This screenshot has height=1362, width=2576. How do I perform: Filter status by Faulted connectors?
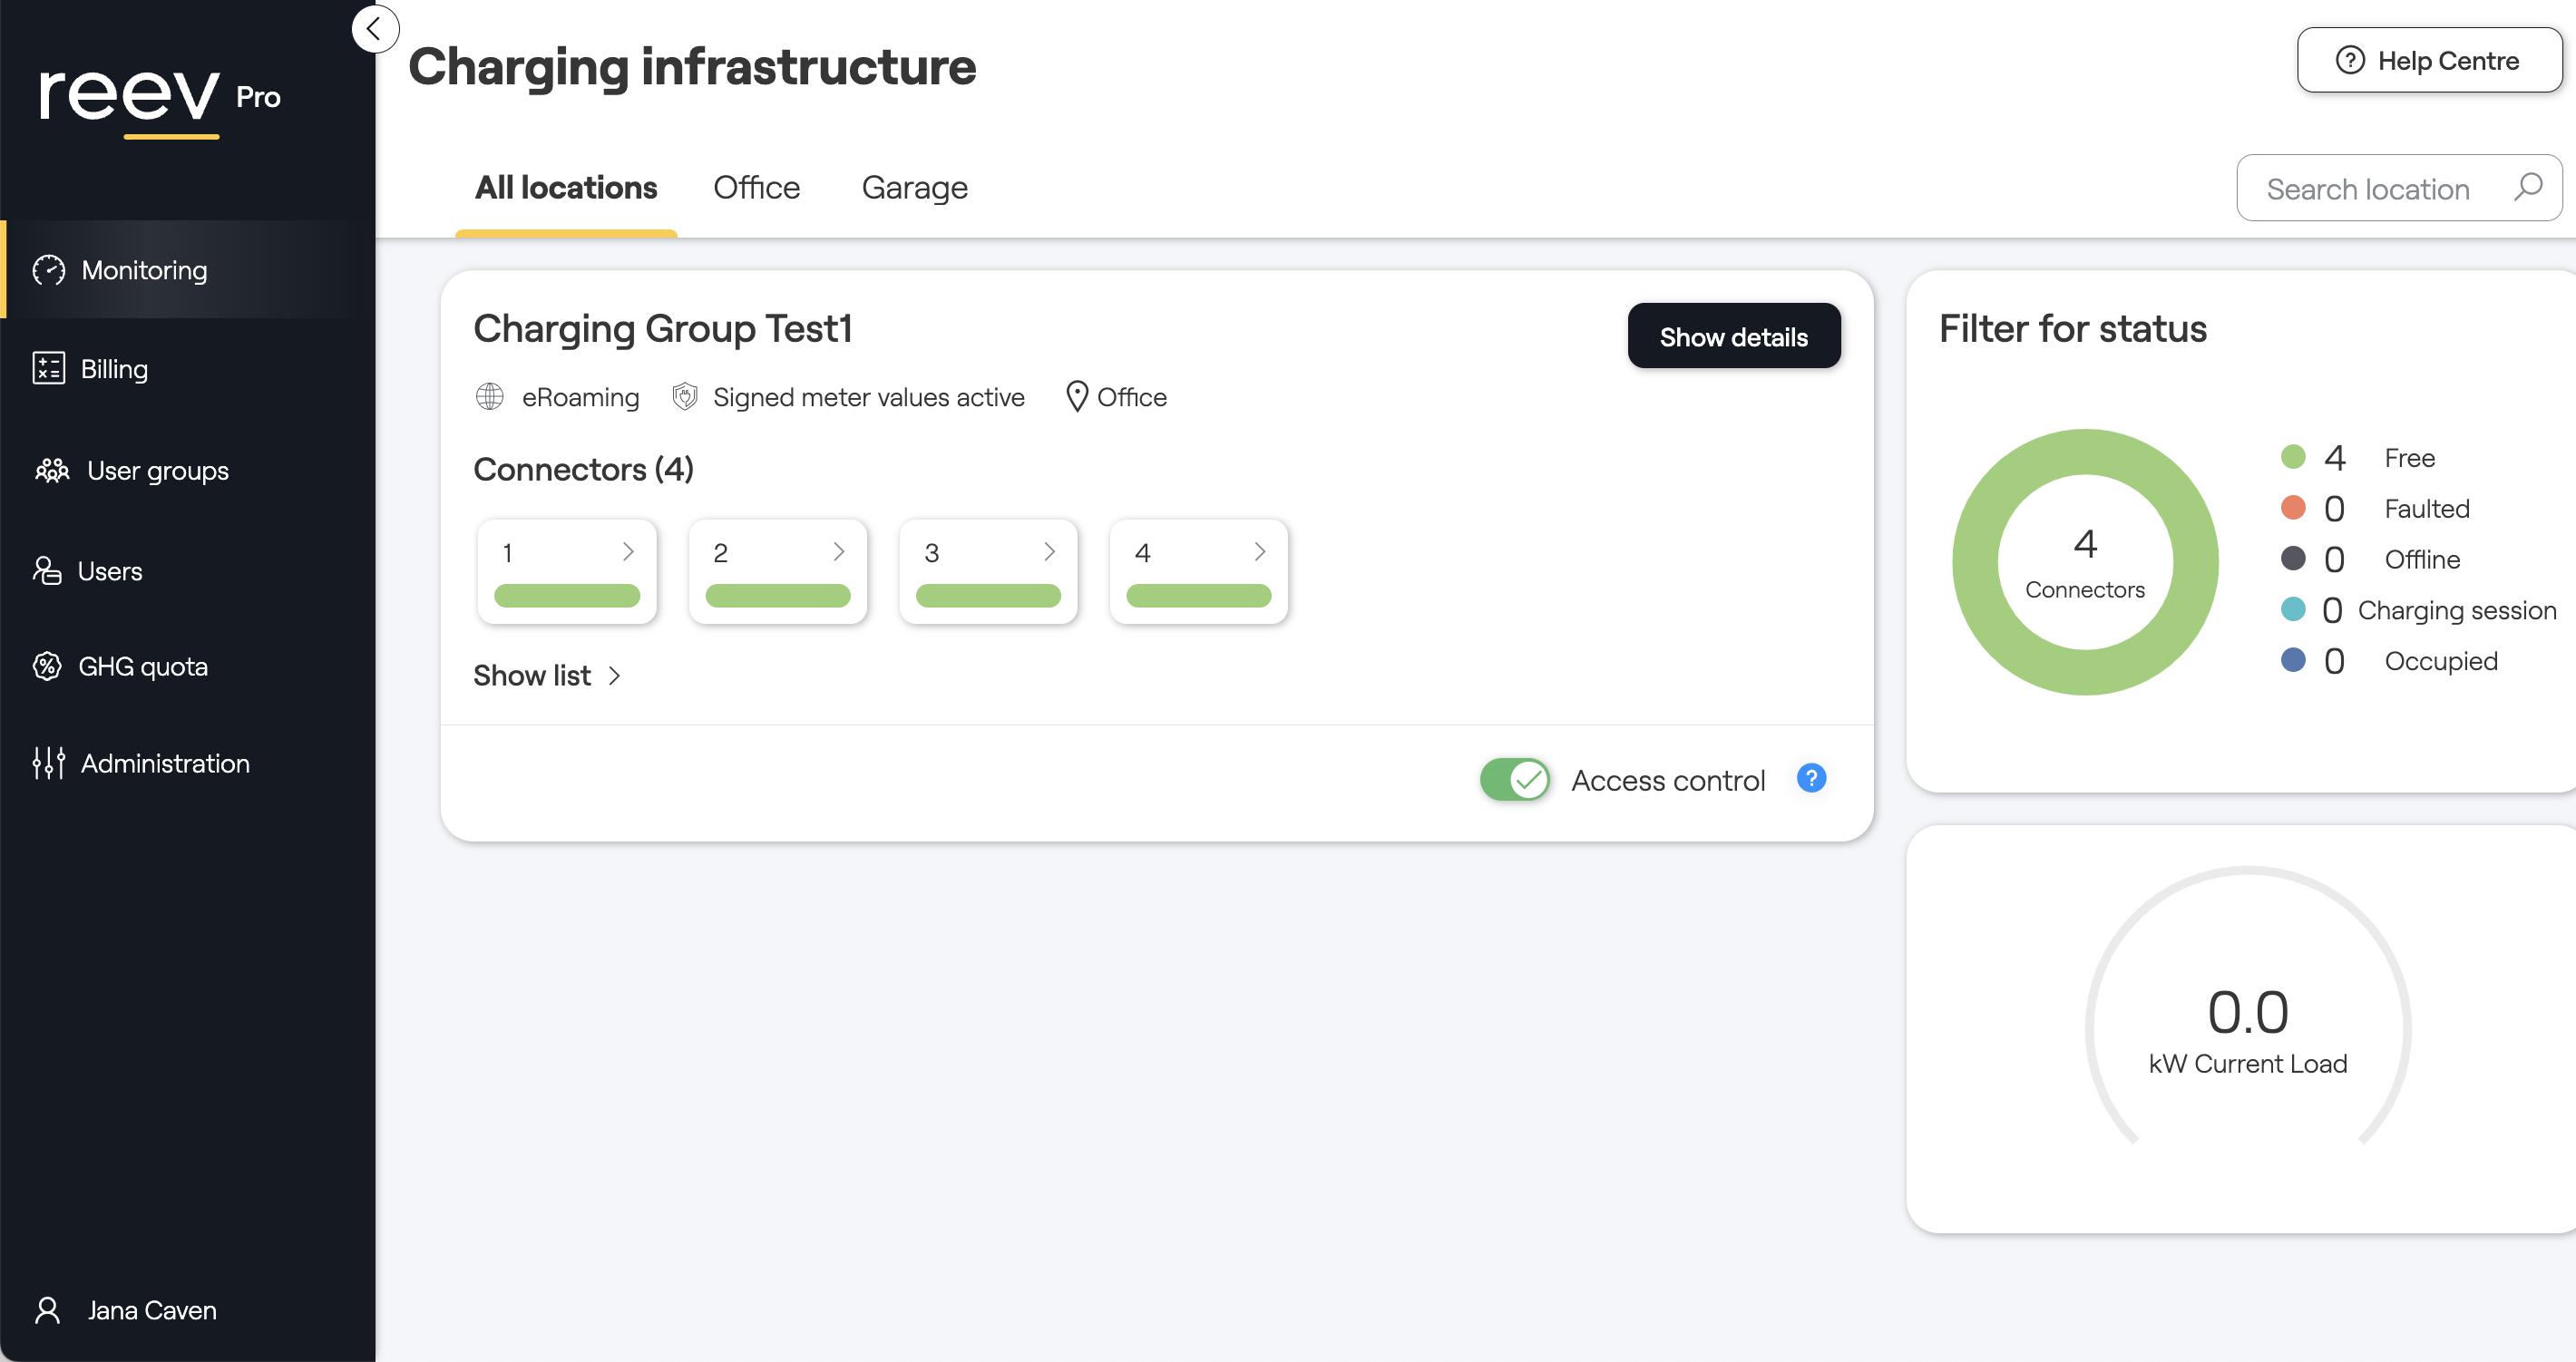click(2425, 509)
